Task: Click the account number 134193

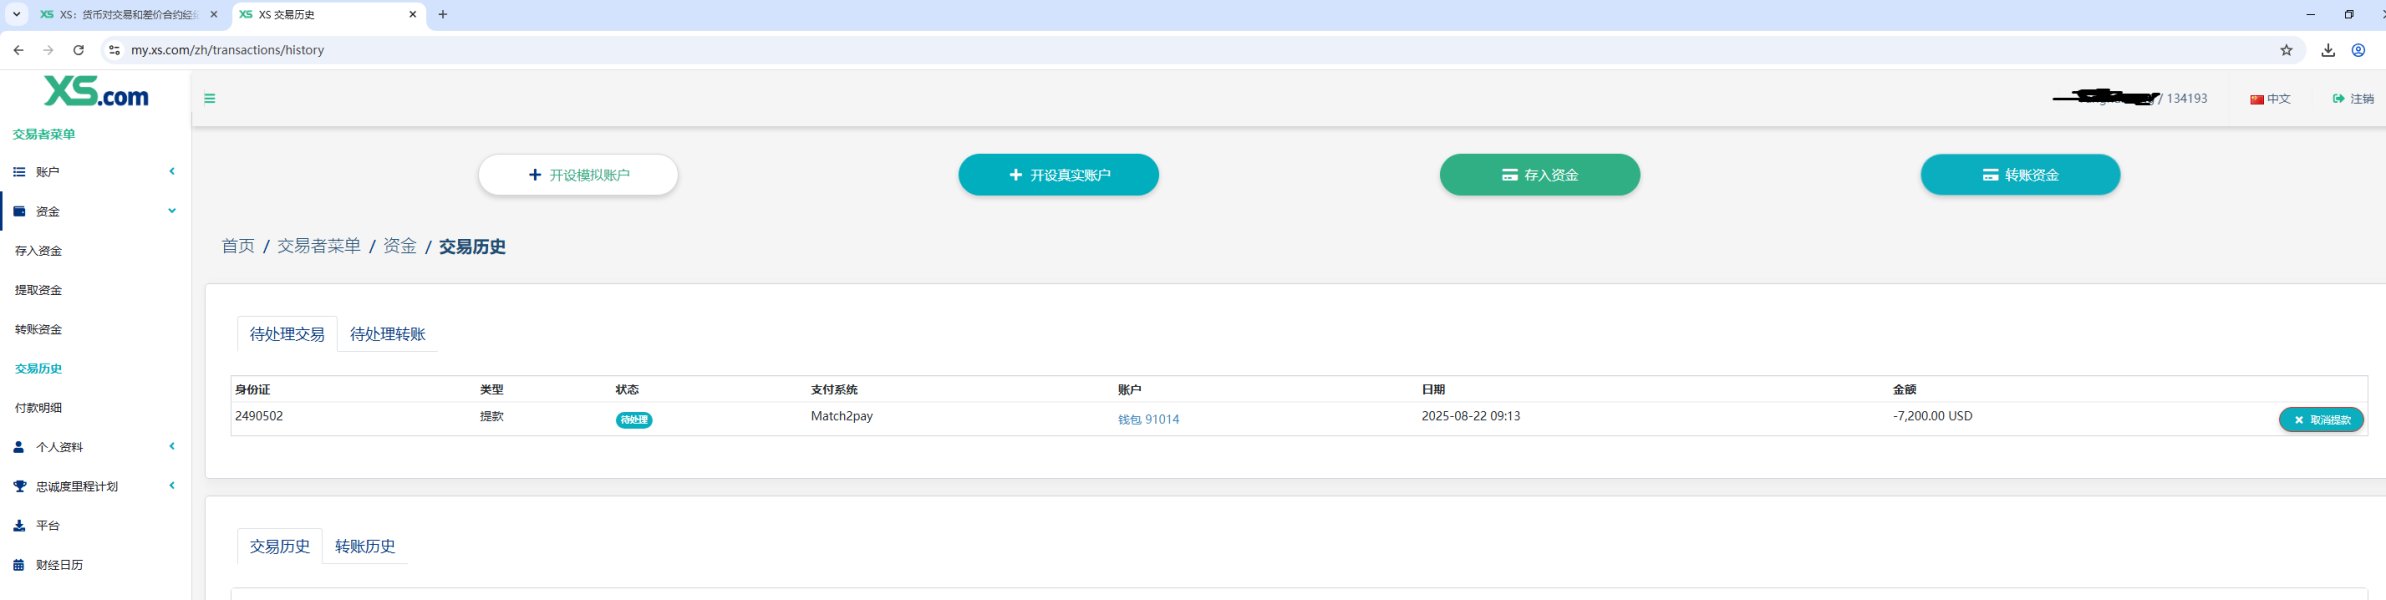Action: pos(2187,98)
